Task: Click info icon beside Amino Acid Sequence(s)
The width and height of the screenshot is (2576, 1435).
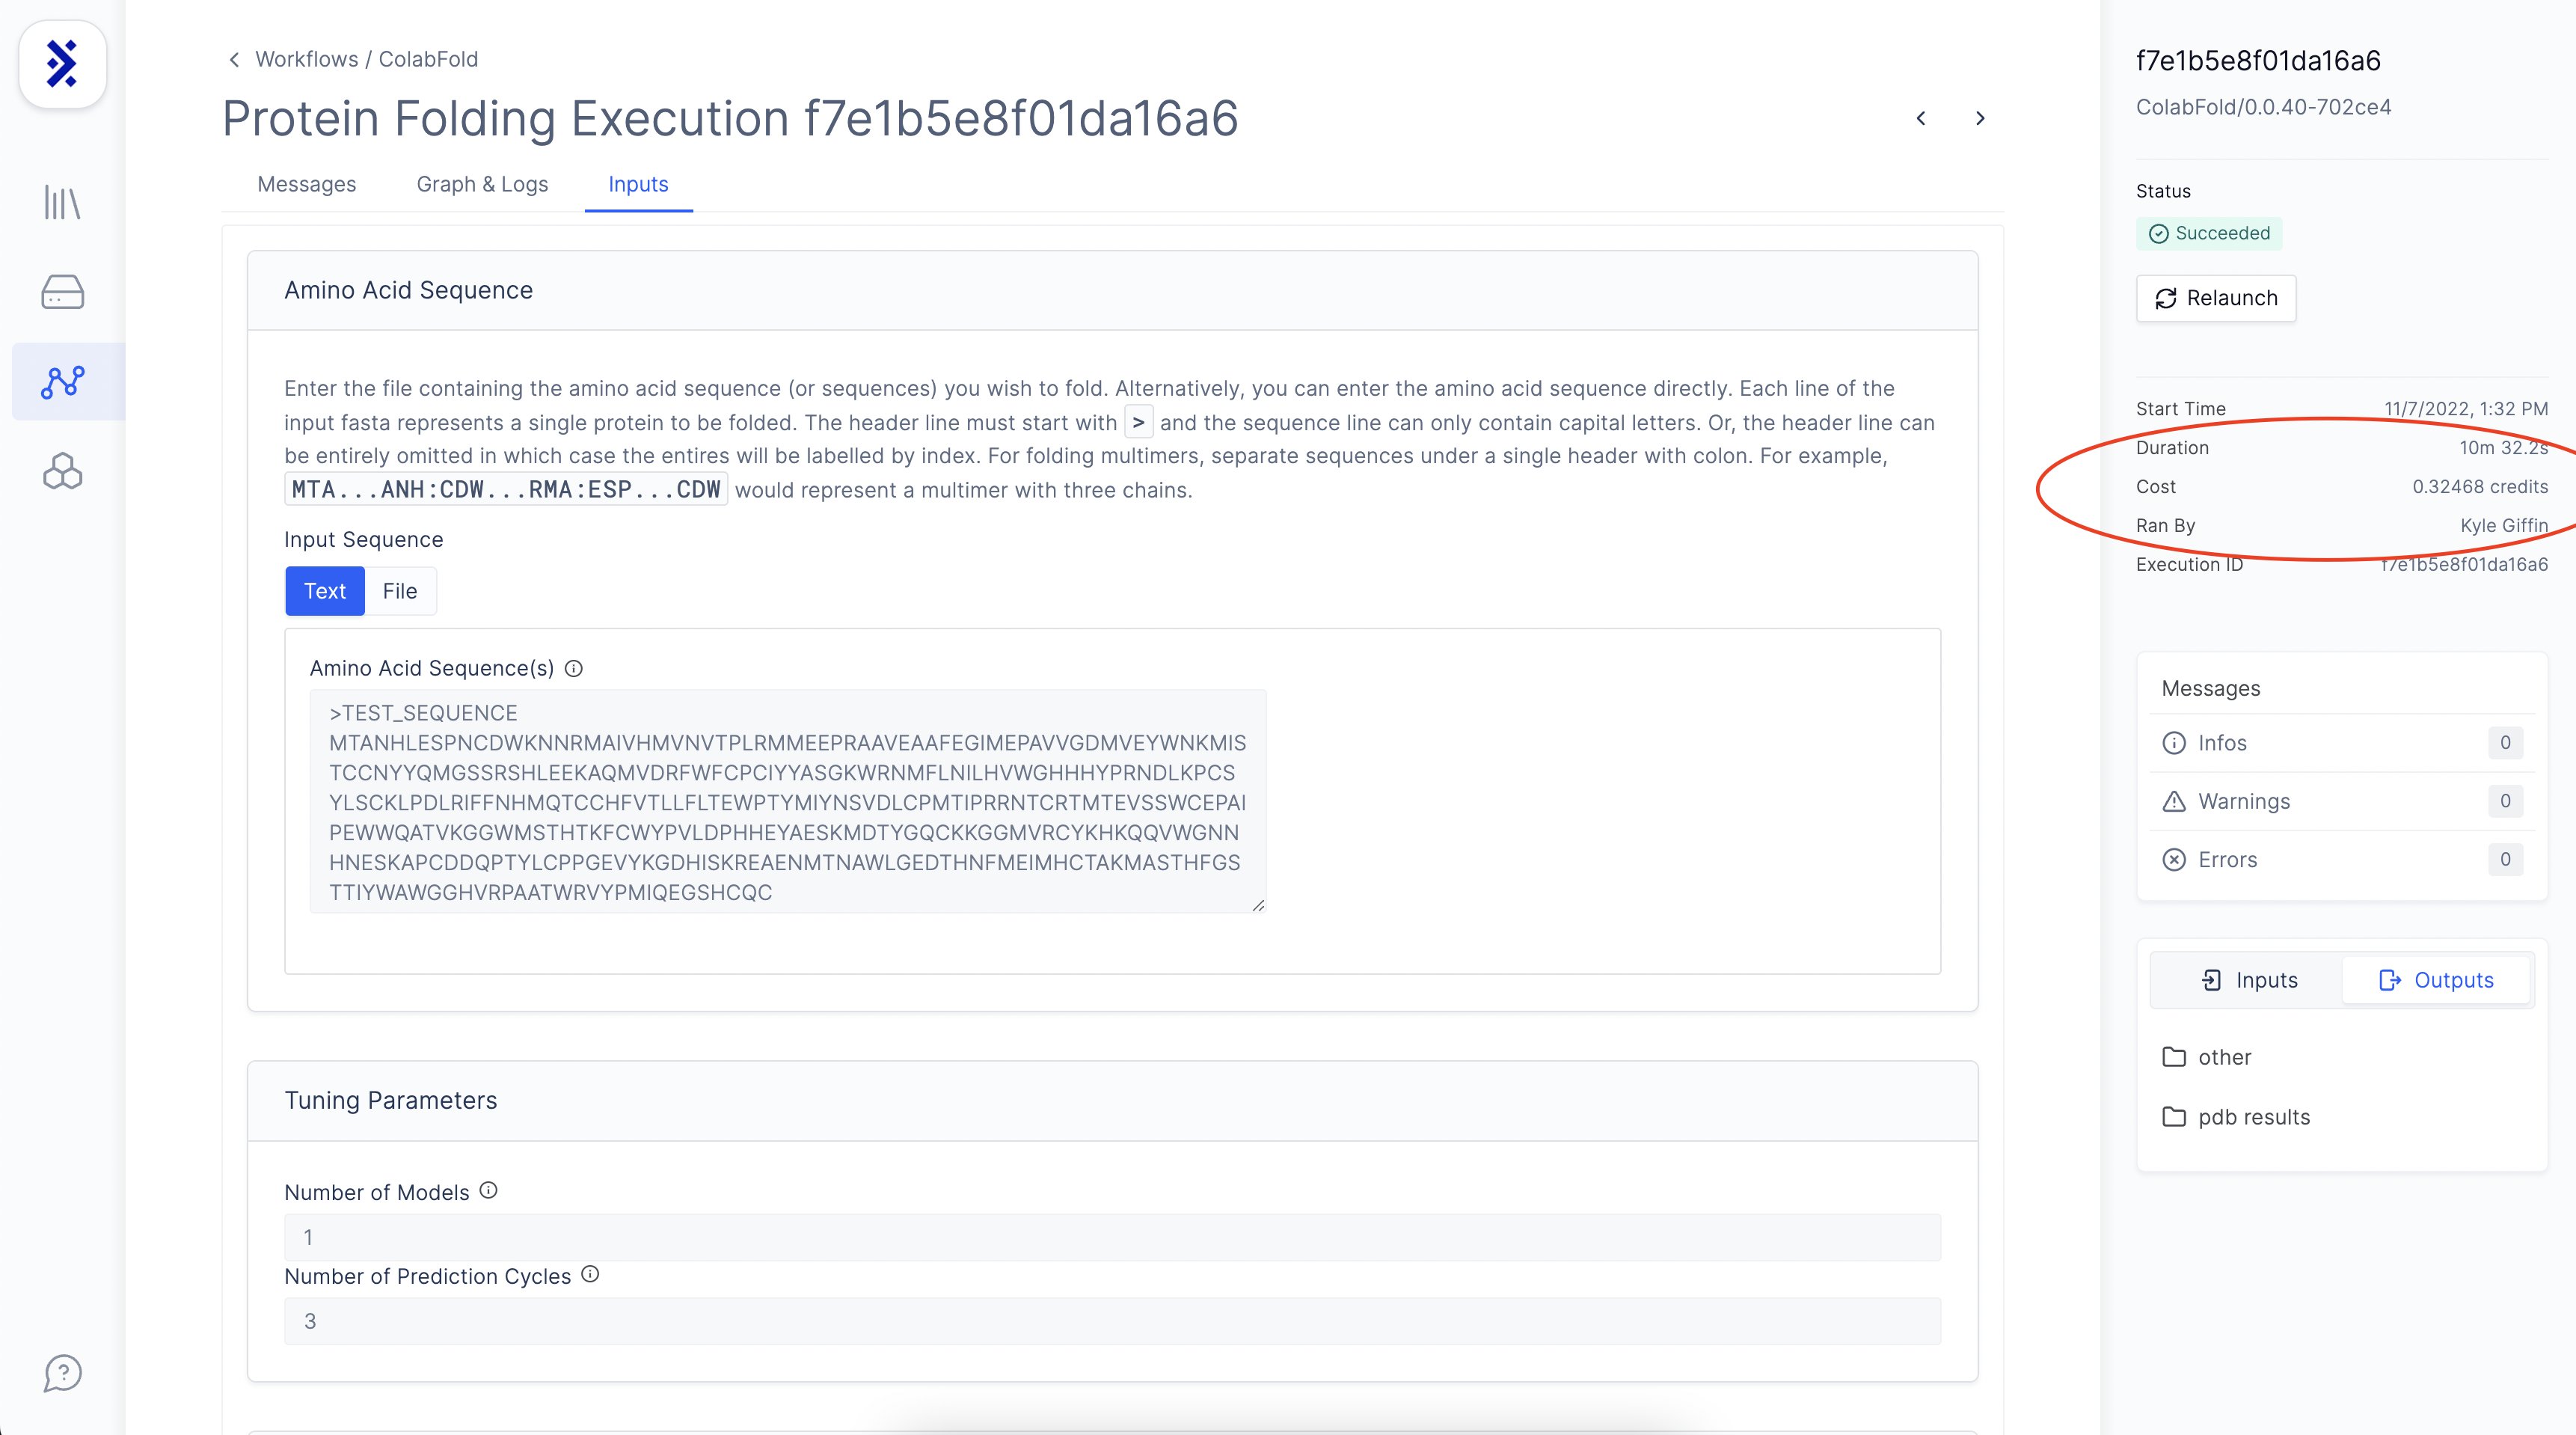Action: [x=574, y=668]
